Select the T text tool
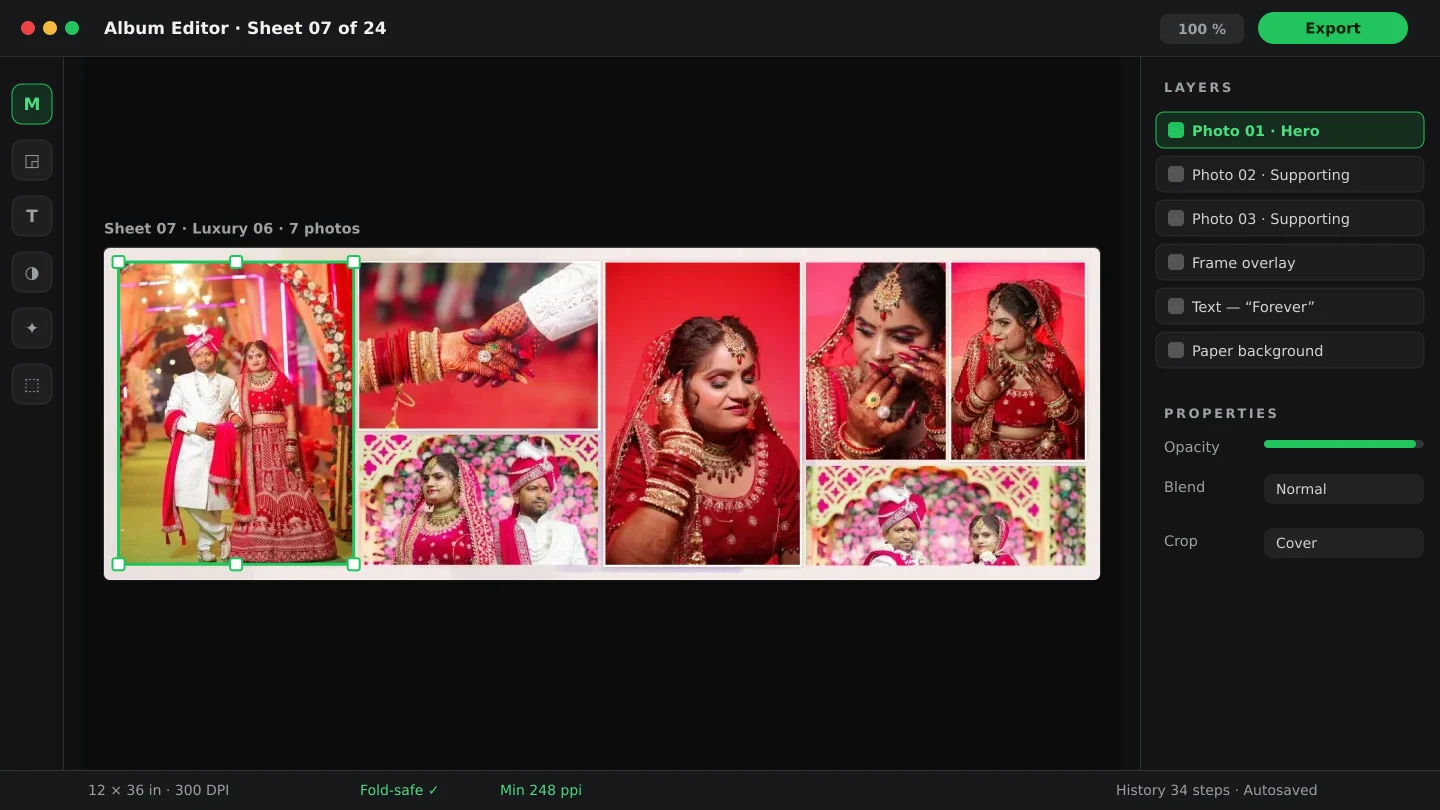1440x810 pixels. pos(32,216)
